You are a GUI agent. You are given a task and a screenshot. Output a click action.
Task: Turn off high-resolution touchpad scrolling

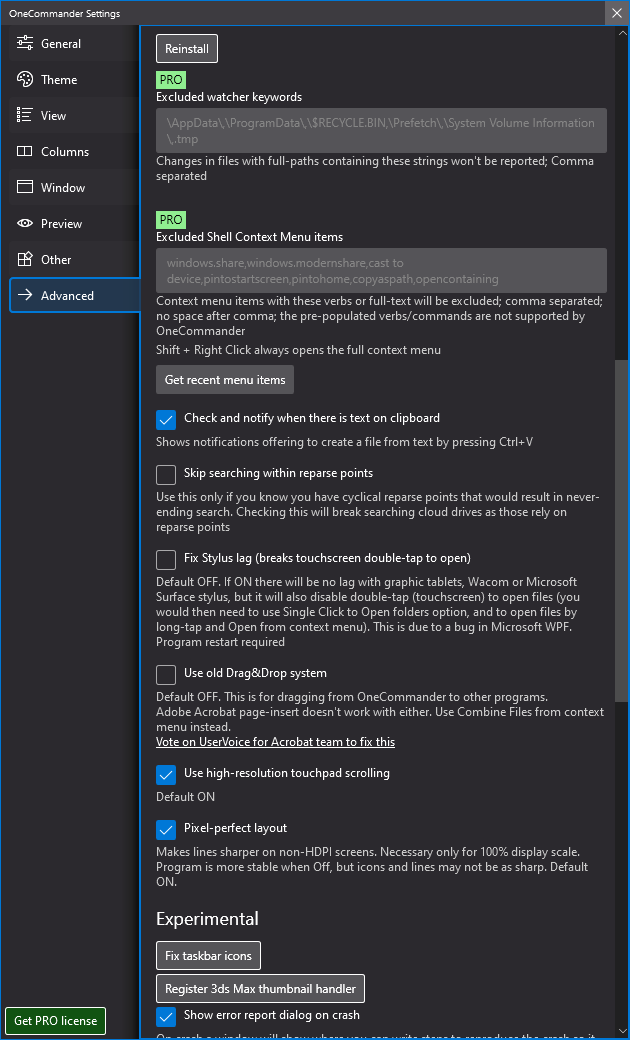pos(166,774)
